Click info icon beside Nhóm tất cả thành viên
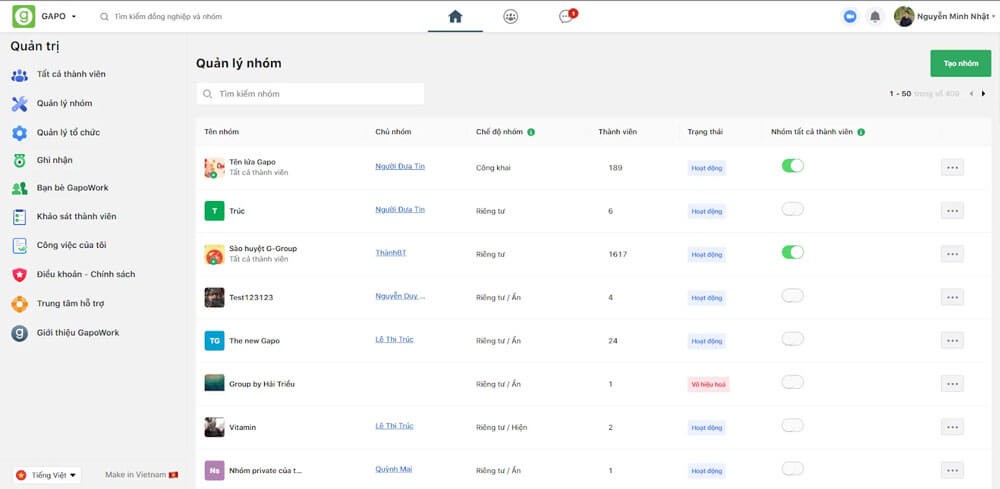The height and width of the screenshot is (489, 1000). [x=861, y=132]
